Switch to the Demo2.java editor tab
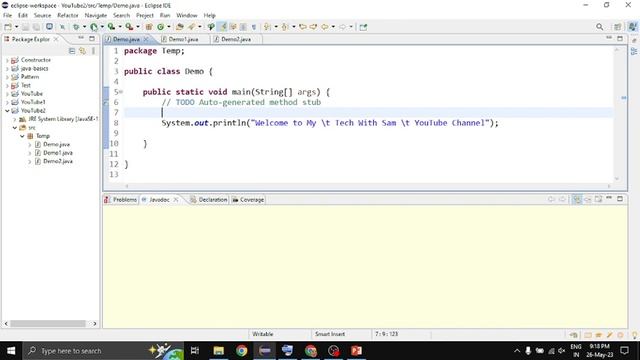The image size is (640, 360). click(x=236, y=39)
